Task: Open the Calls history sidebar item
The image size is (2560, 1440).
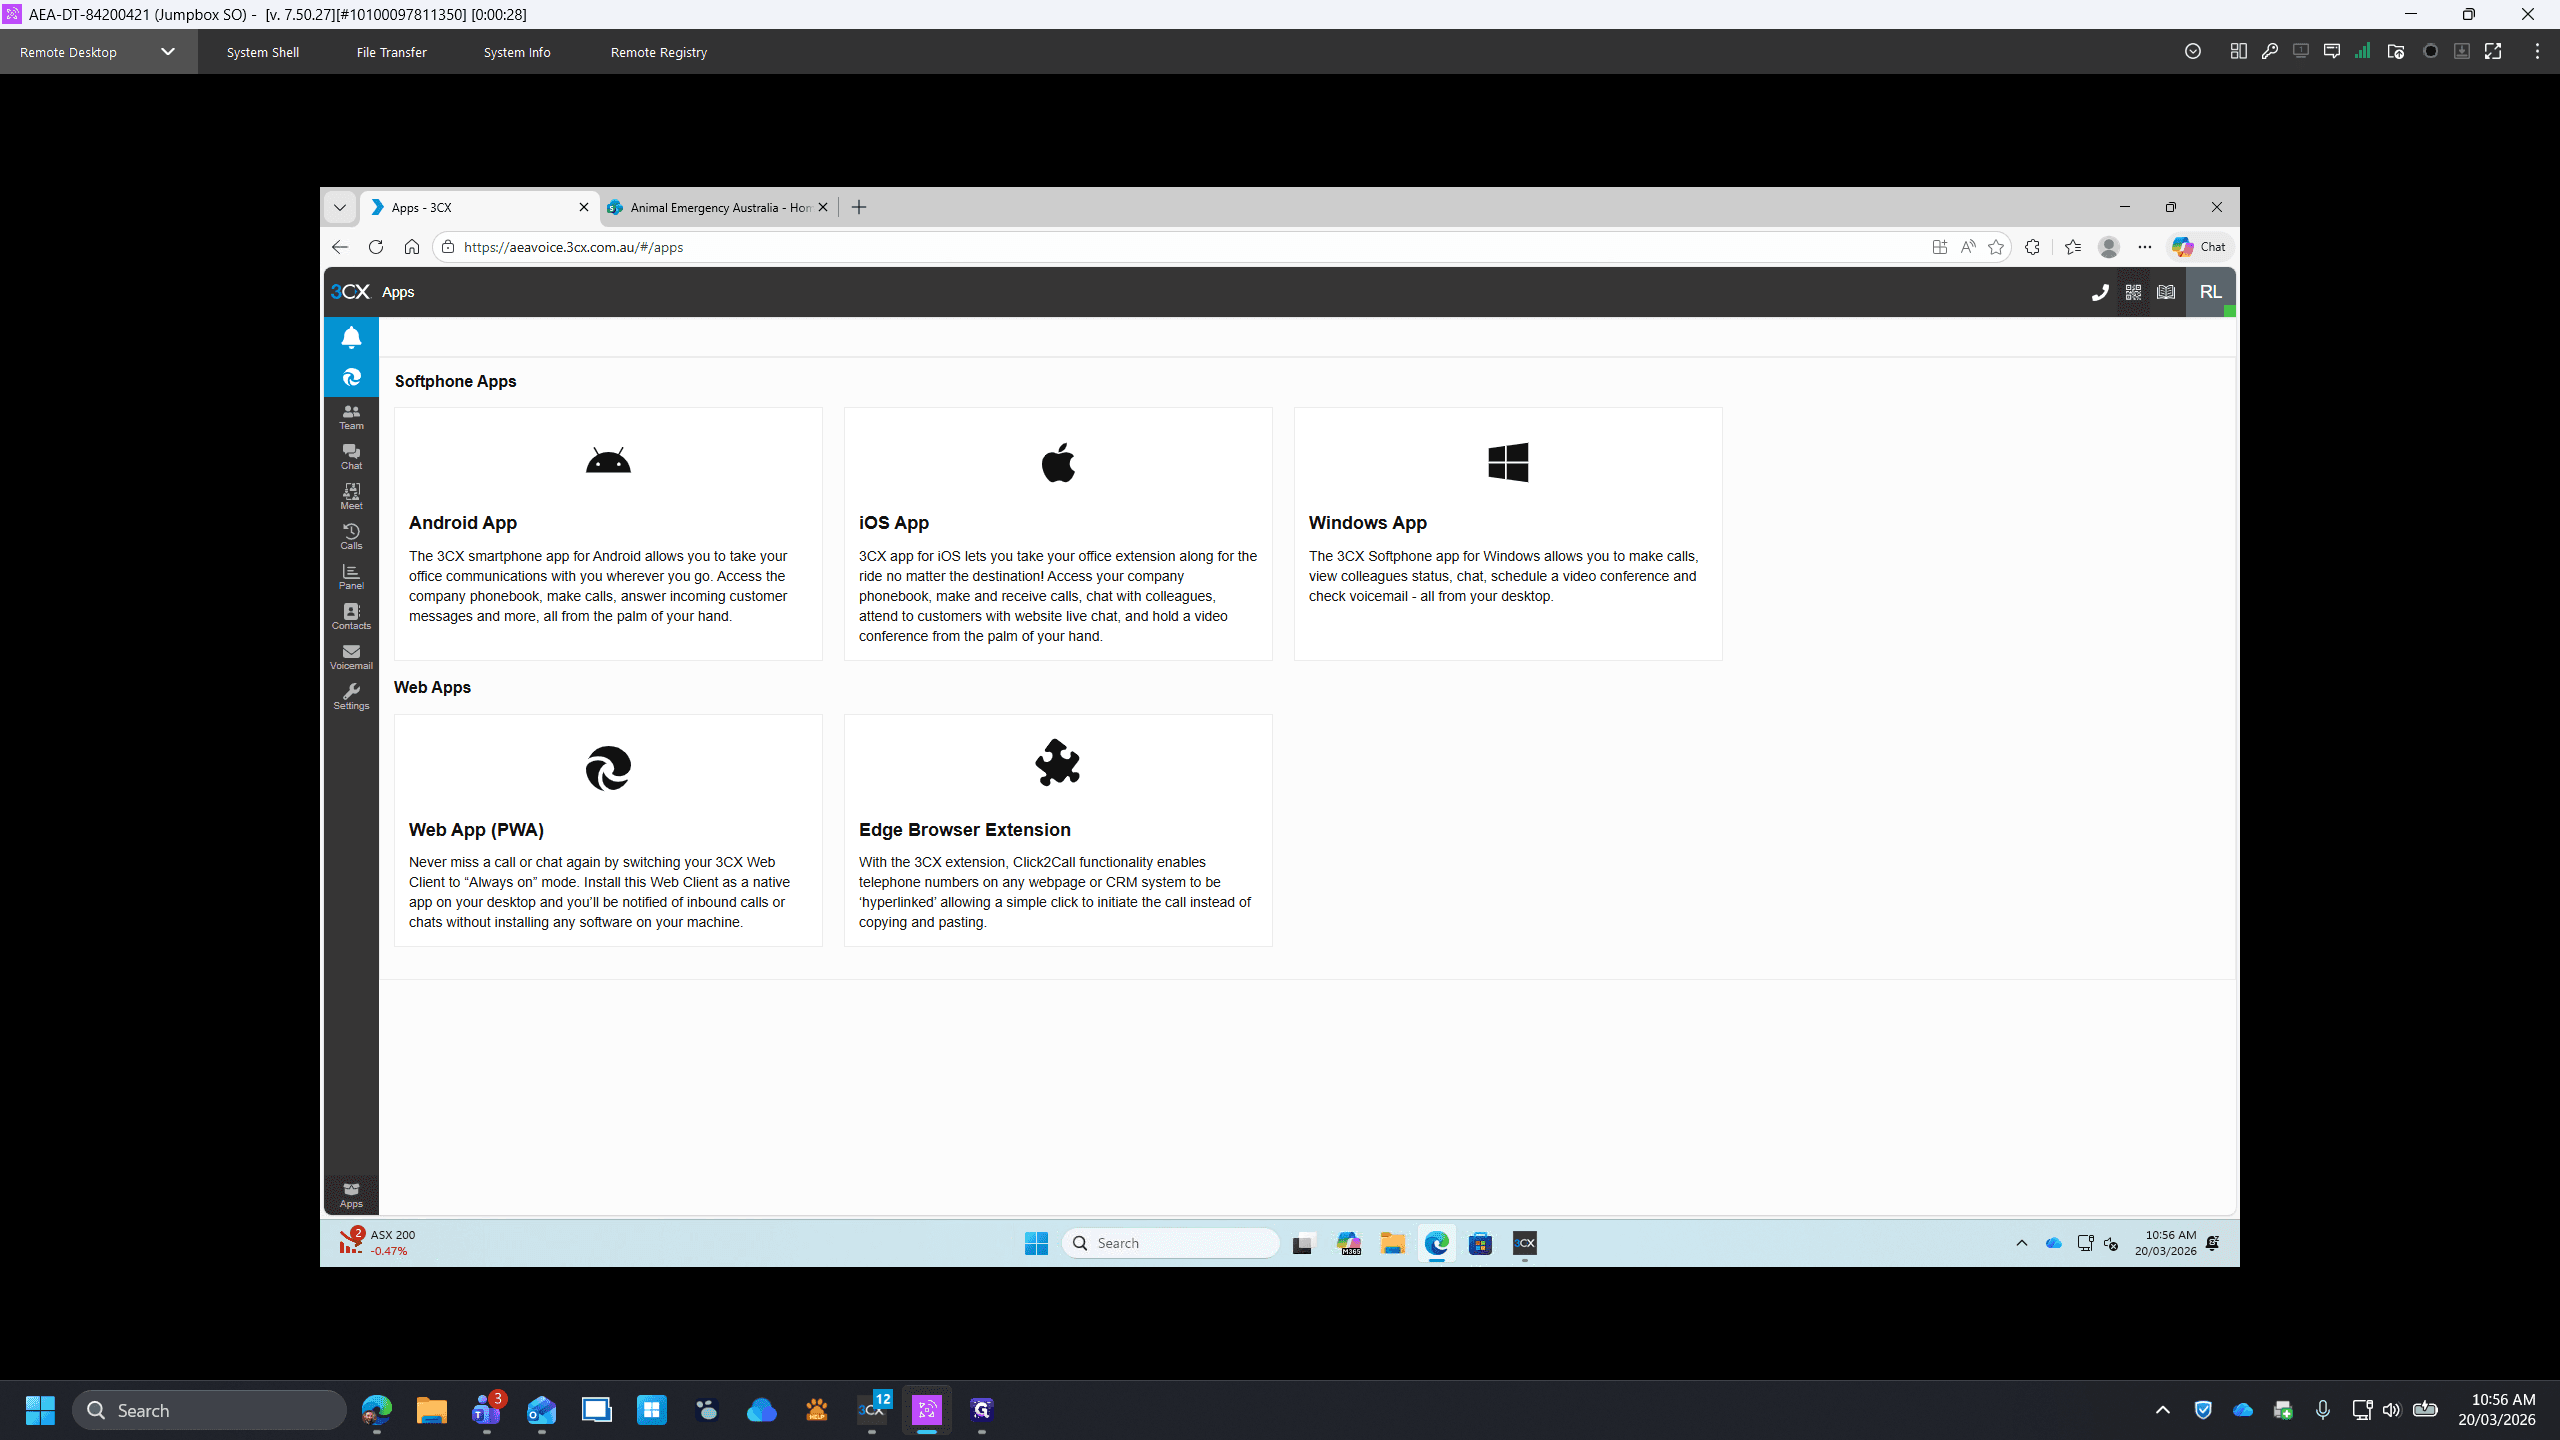Action: [x=351, y=537]
